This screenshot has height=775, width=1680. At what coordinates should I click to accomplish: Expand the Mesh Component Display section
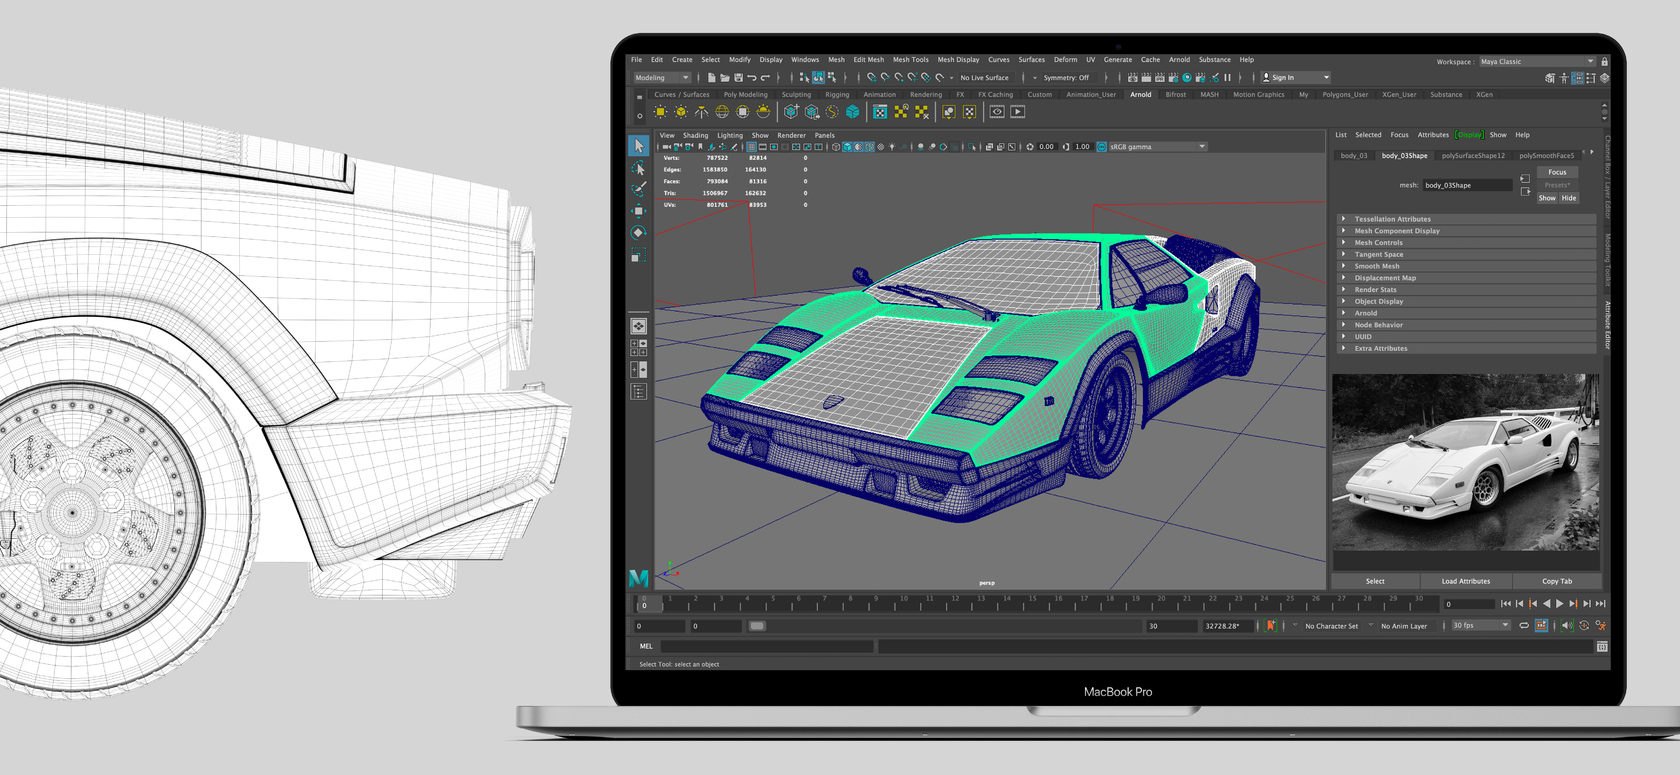(1467, 231)
